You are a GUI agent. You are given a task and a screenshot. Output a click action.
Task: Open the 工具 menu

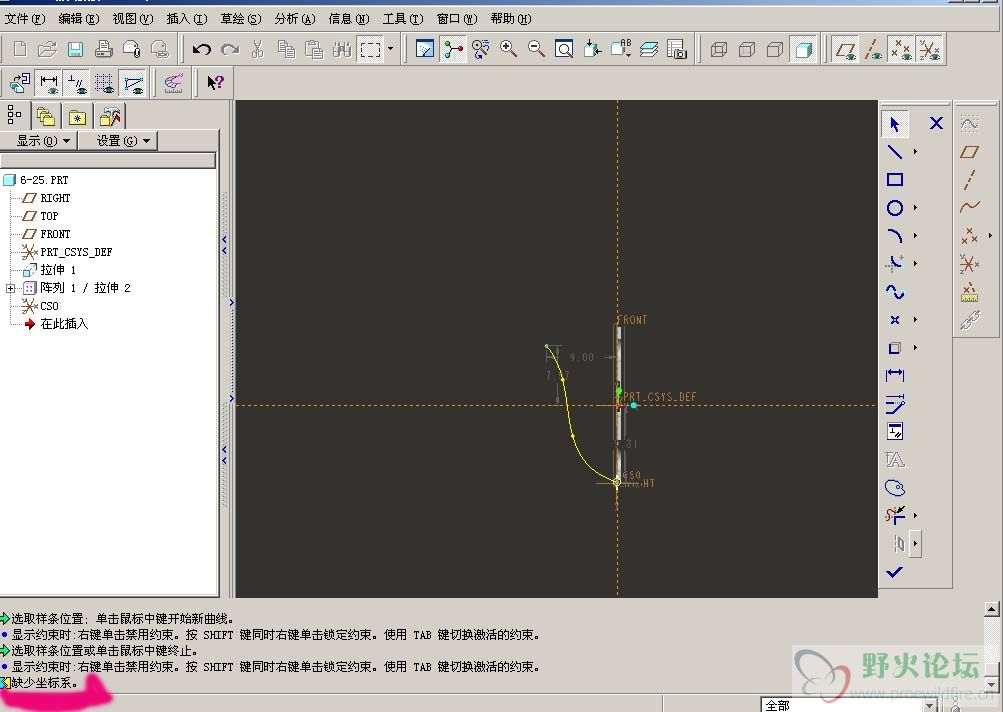click(403, 19)
